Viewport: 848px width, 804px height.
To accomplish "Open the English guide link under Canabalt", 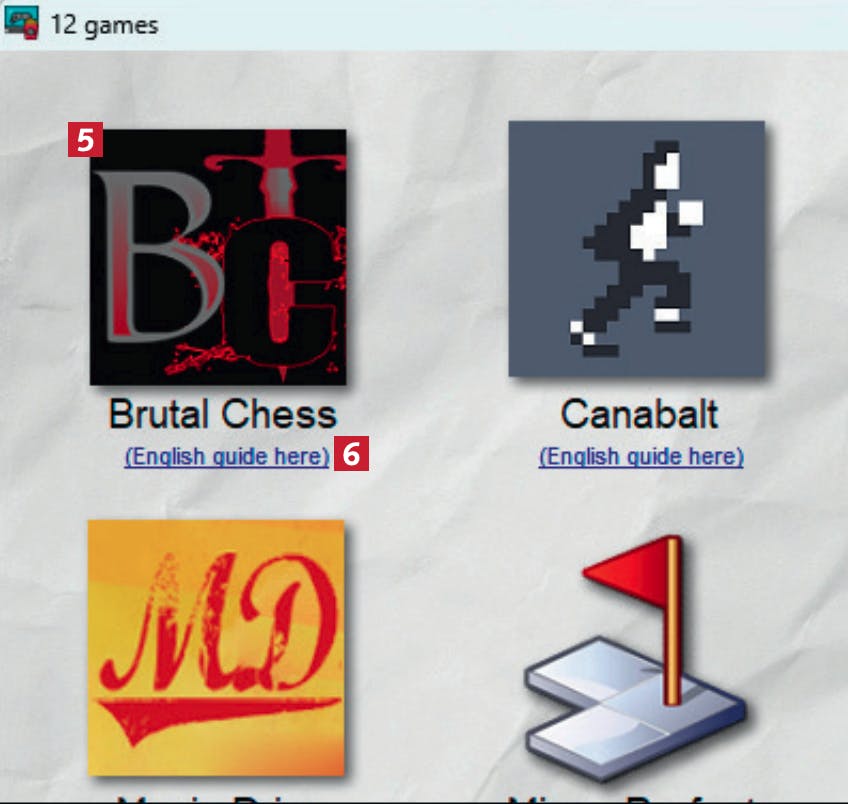I will (641, 456).
